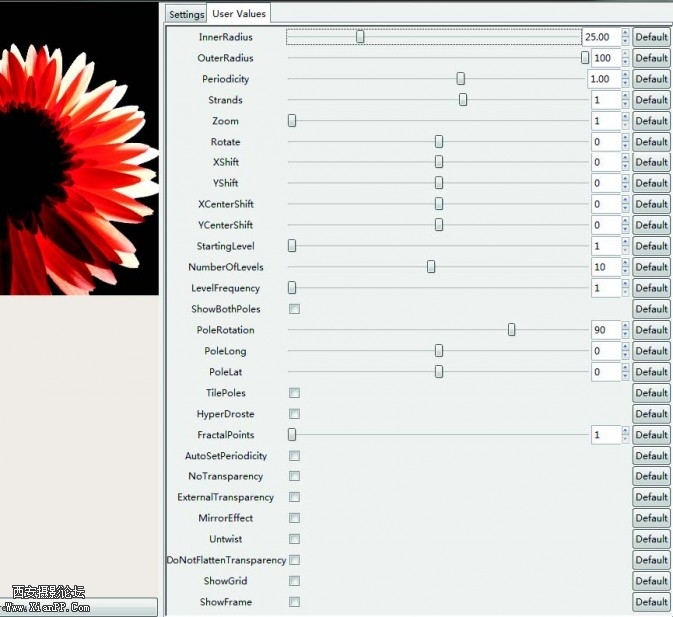Click the Zoom slider handle

[x=292, y=121]
